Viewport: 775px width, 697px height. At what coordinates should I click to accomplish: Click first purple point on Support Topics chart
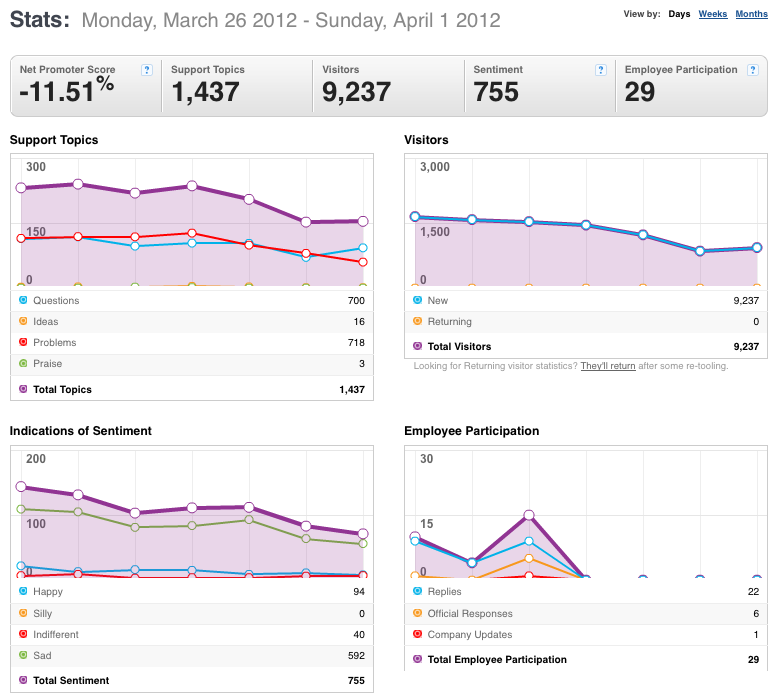tap(21, 188)
